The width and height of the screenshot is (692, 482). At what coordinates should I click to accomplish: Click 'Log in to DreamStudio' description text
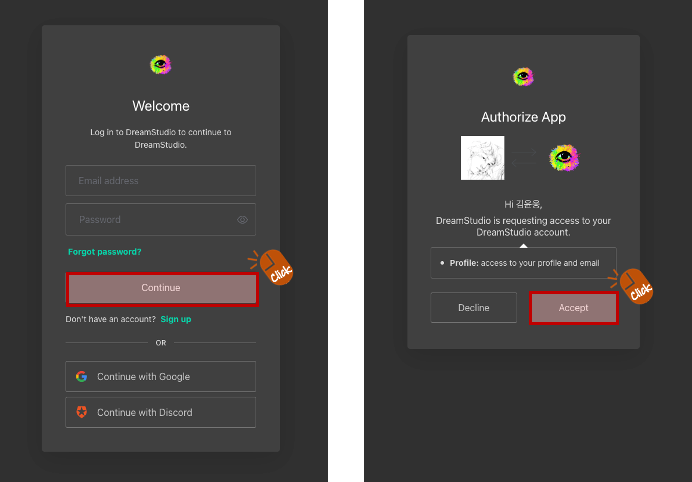161,138
